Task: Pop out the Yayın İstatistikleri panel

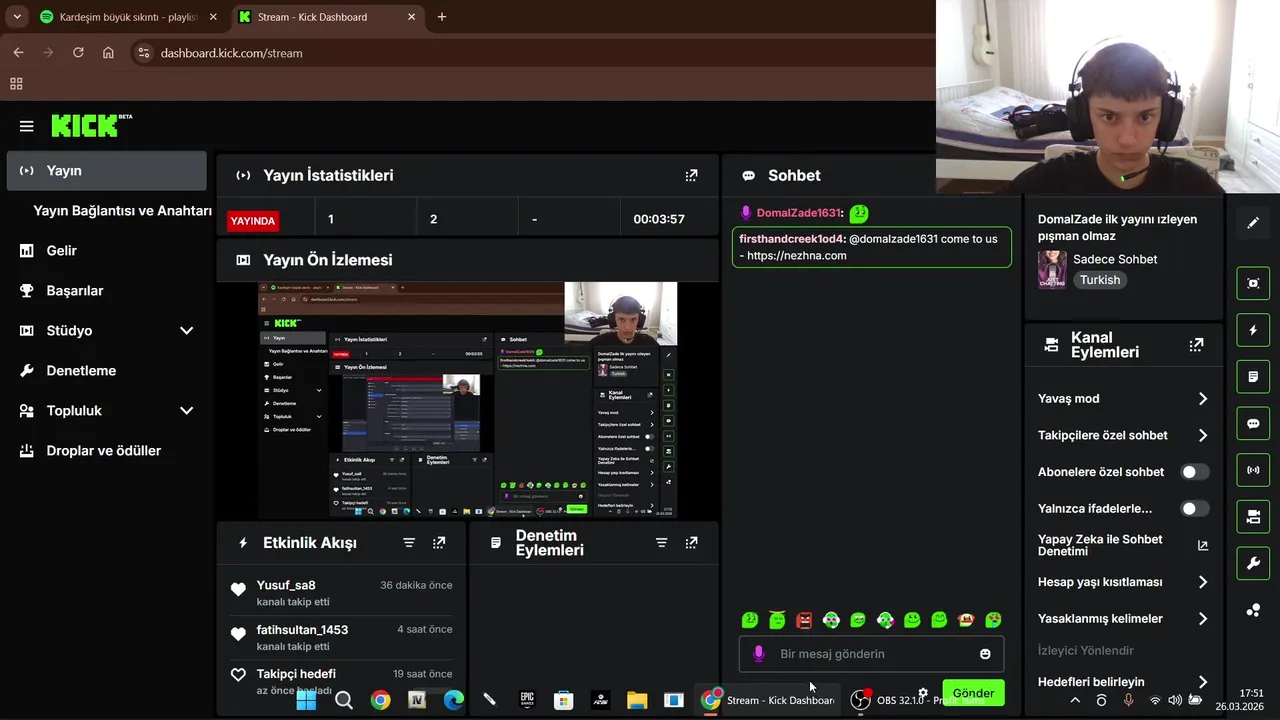Action: 691,175
